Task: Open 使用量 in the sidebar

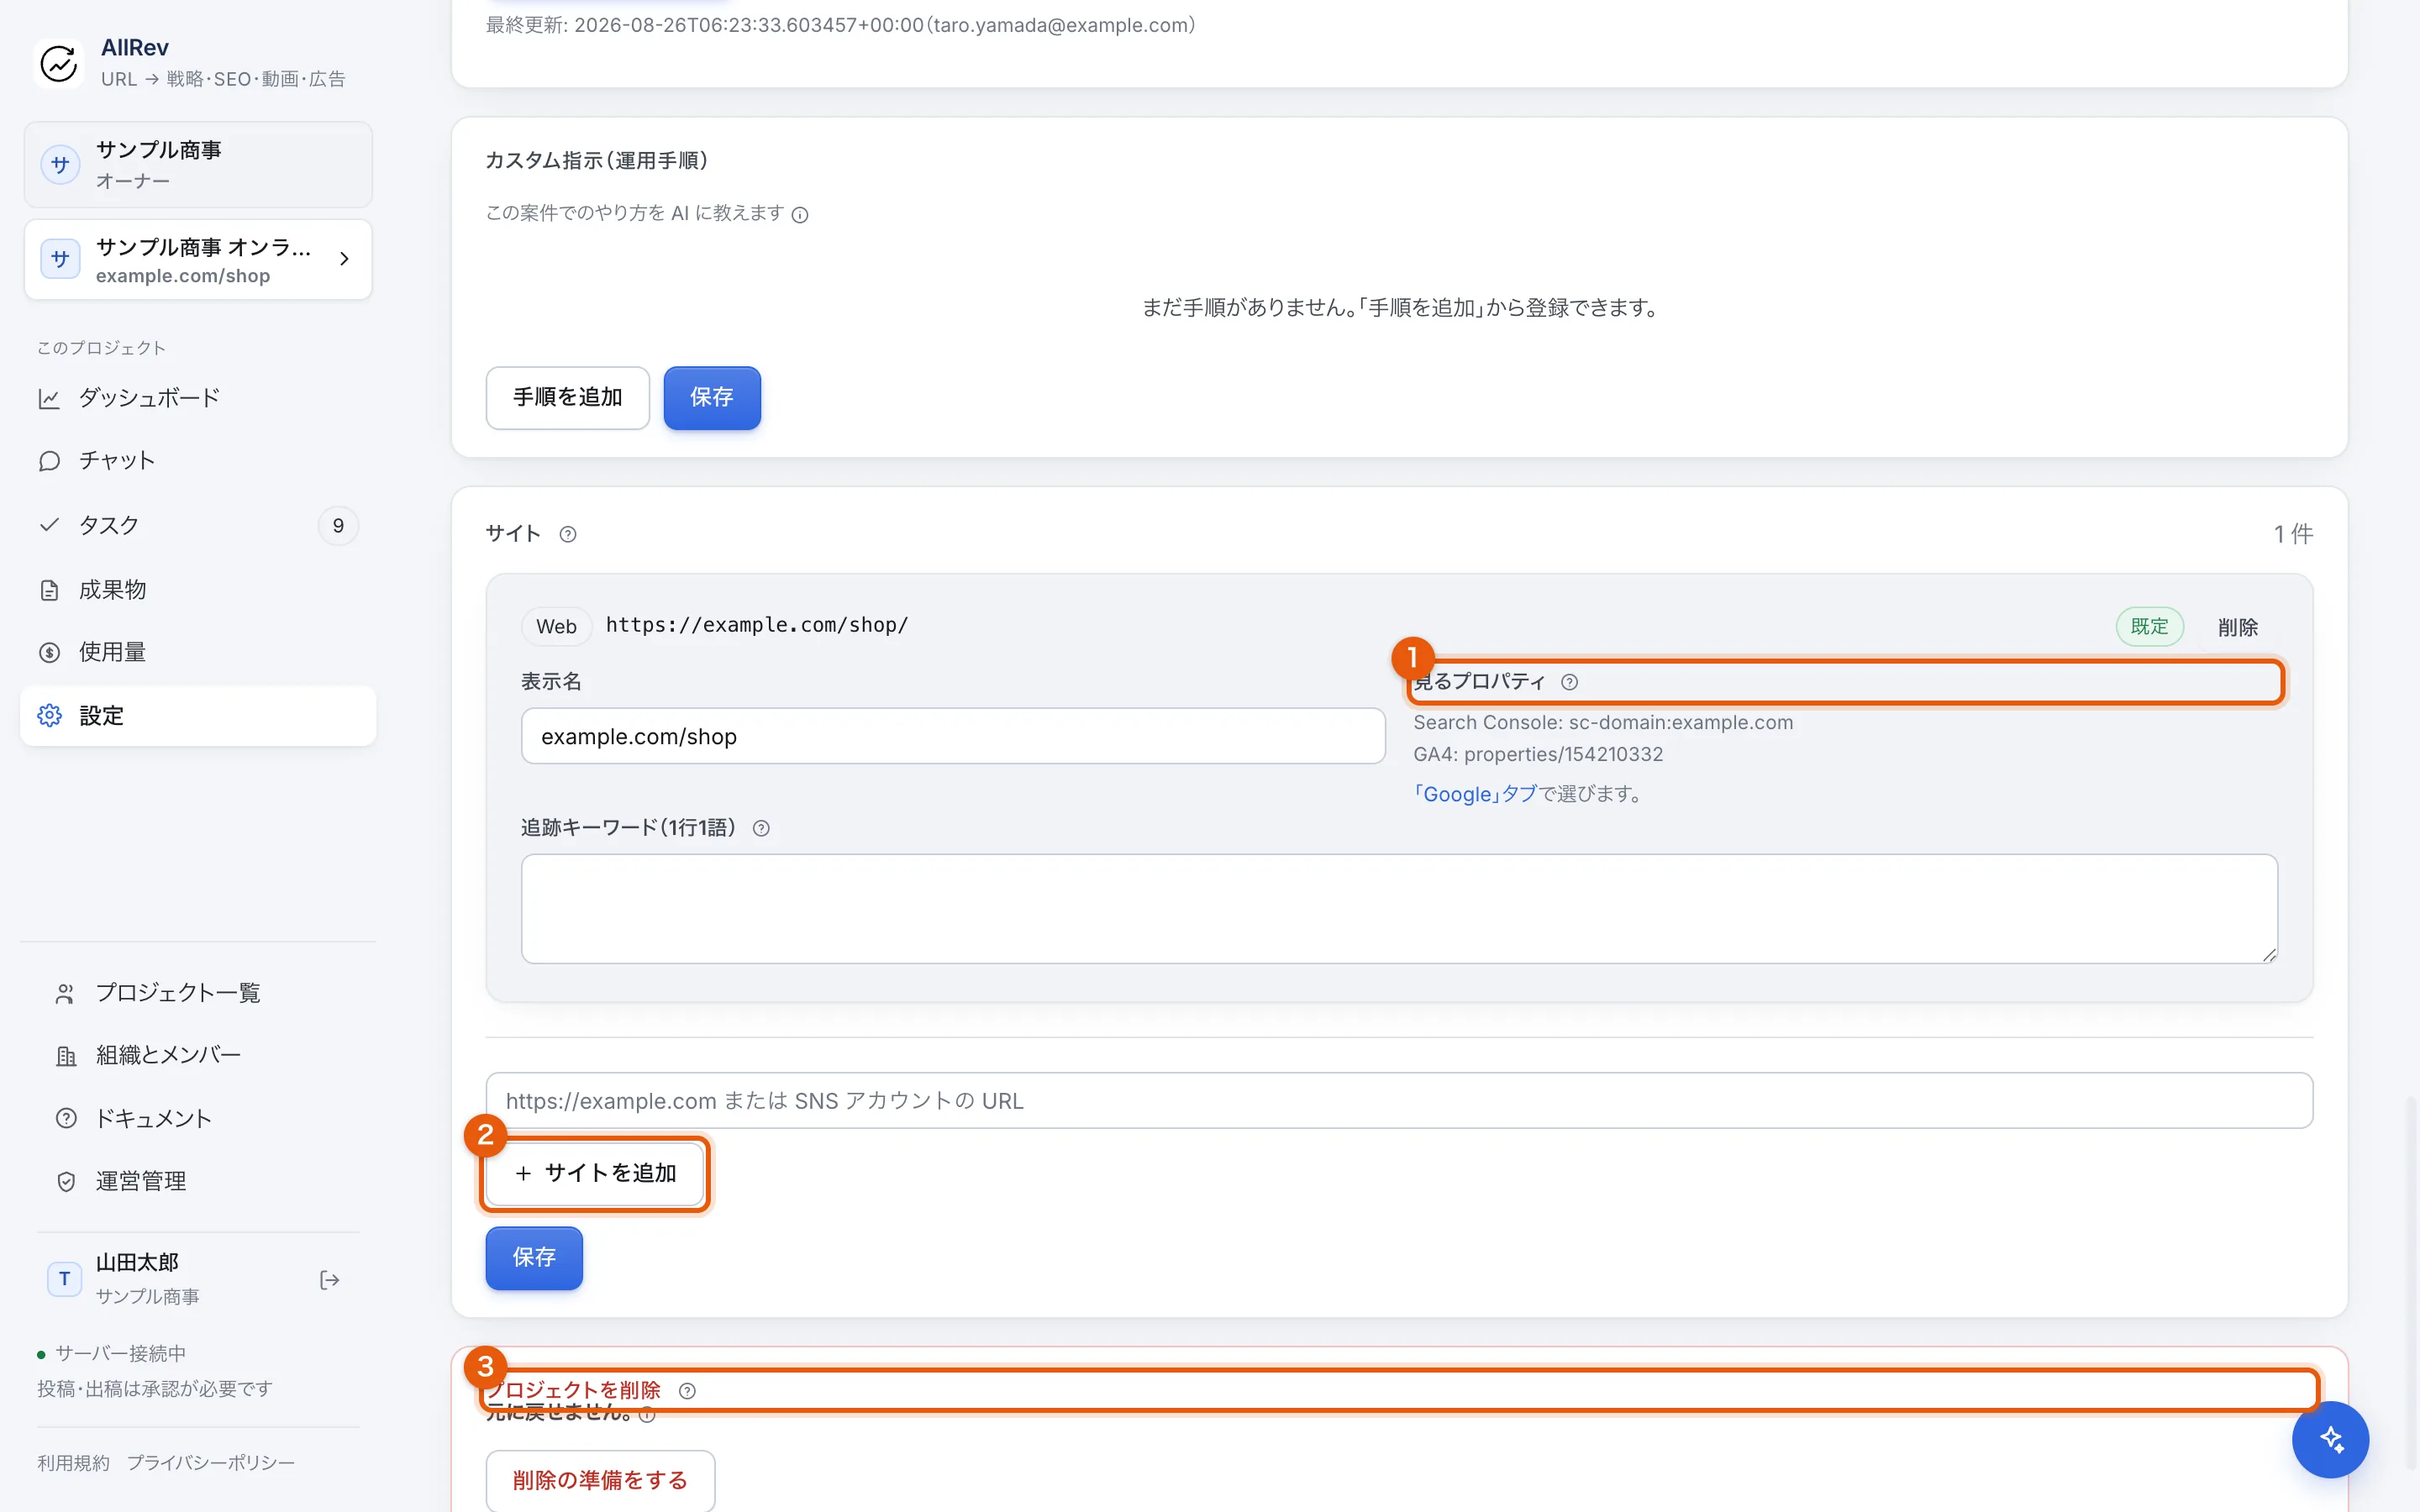Action: (x=198, y=652)
